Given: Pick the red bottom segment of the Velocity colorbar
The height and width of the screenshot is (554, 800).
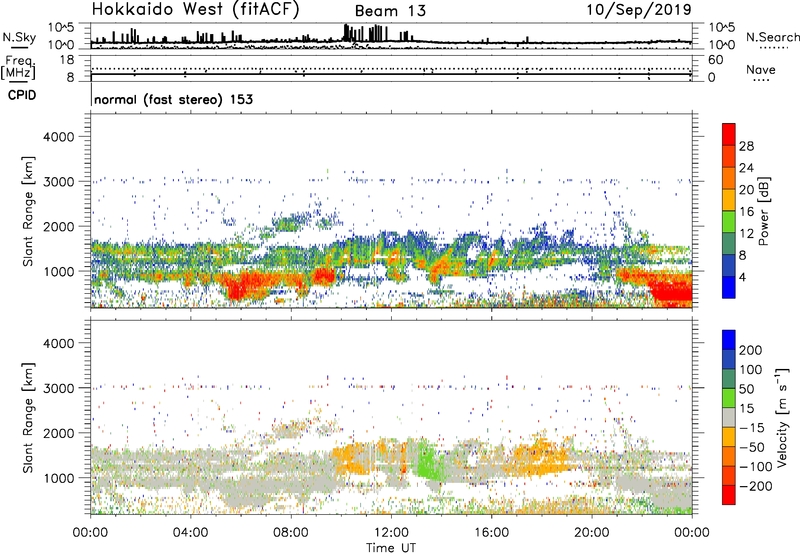Looking at the screenshot, I should point(729,495).
